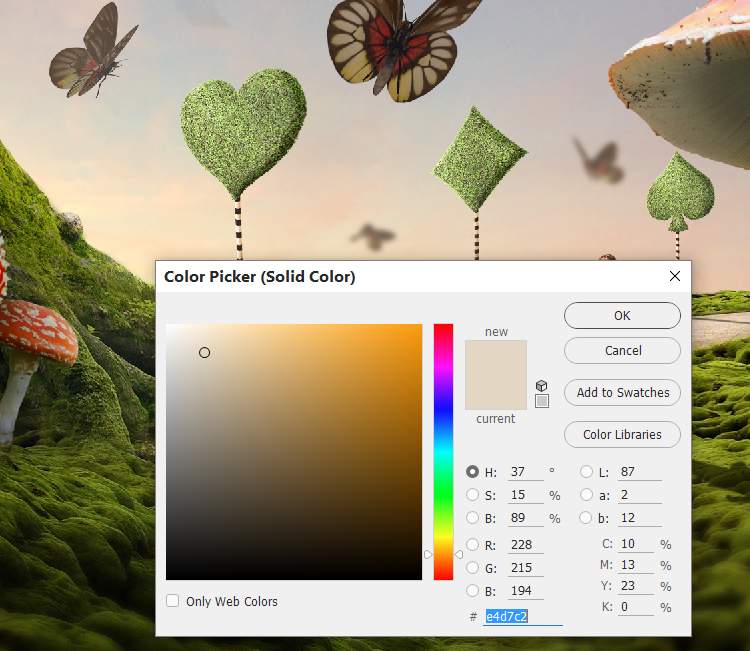Click the new color preview swatch
The width and height of the screenshot is (750, 651).
[496, 358]
